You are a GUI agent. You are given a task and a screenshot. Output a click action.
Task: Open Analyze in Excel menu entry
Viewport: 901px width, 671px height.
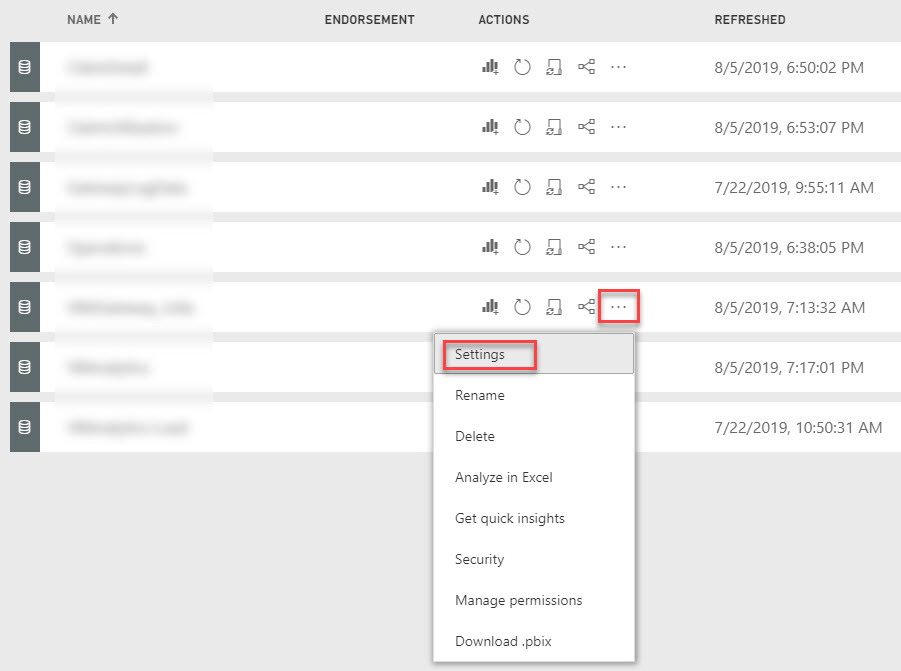534,477
